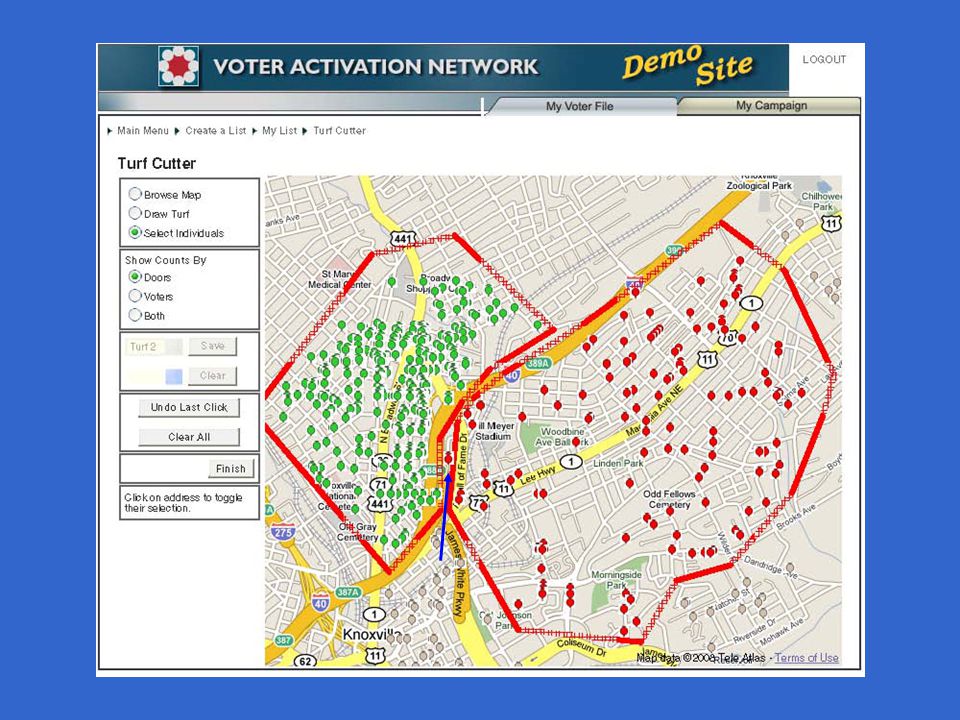960x720 pixels.
Task: Show counts by Both
Action: (135, 315)
